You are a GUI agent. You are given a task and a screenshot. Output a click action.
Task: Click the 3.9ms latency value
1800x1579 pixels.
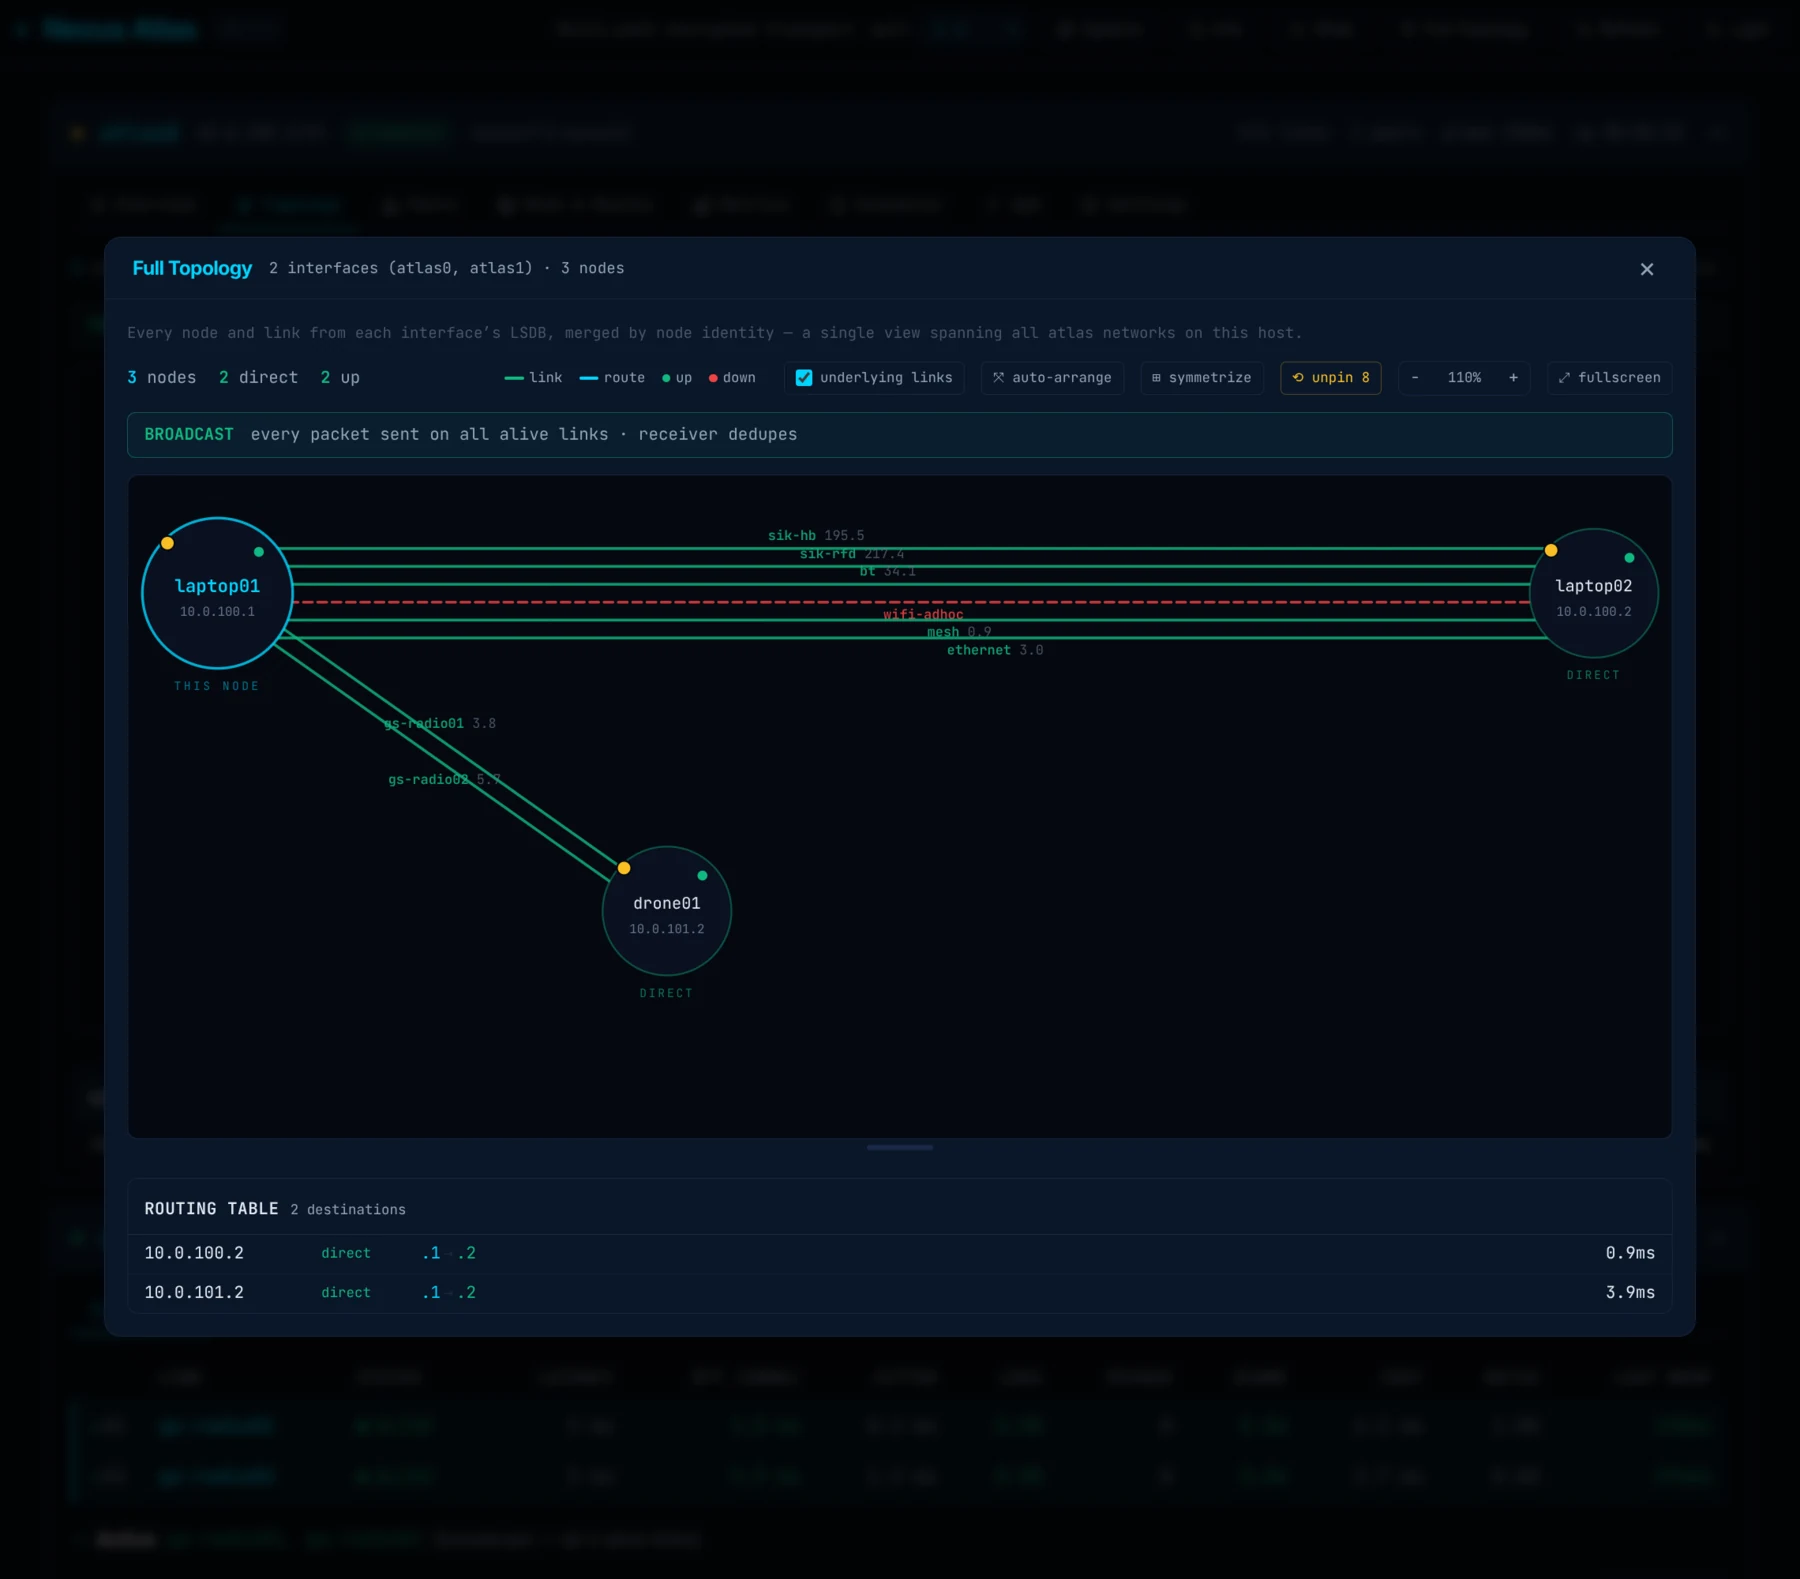[x=1630, y=1293]
